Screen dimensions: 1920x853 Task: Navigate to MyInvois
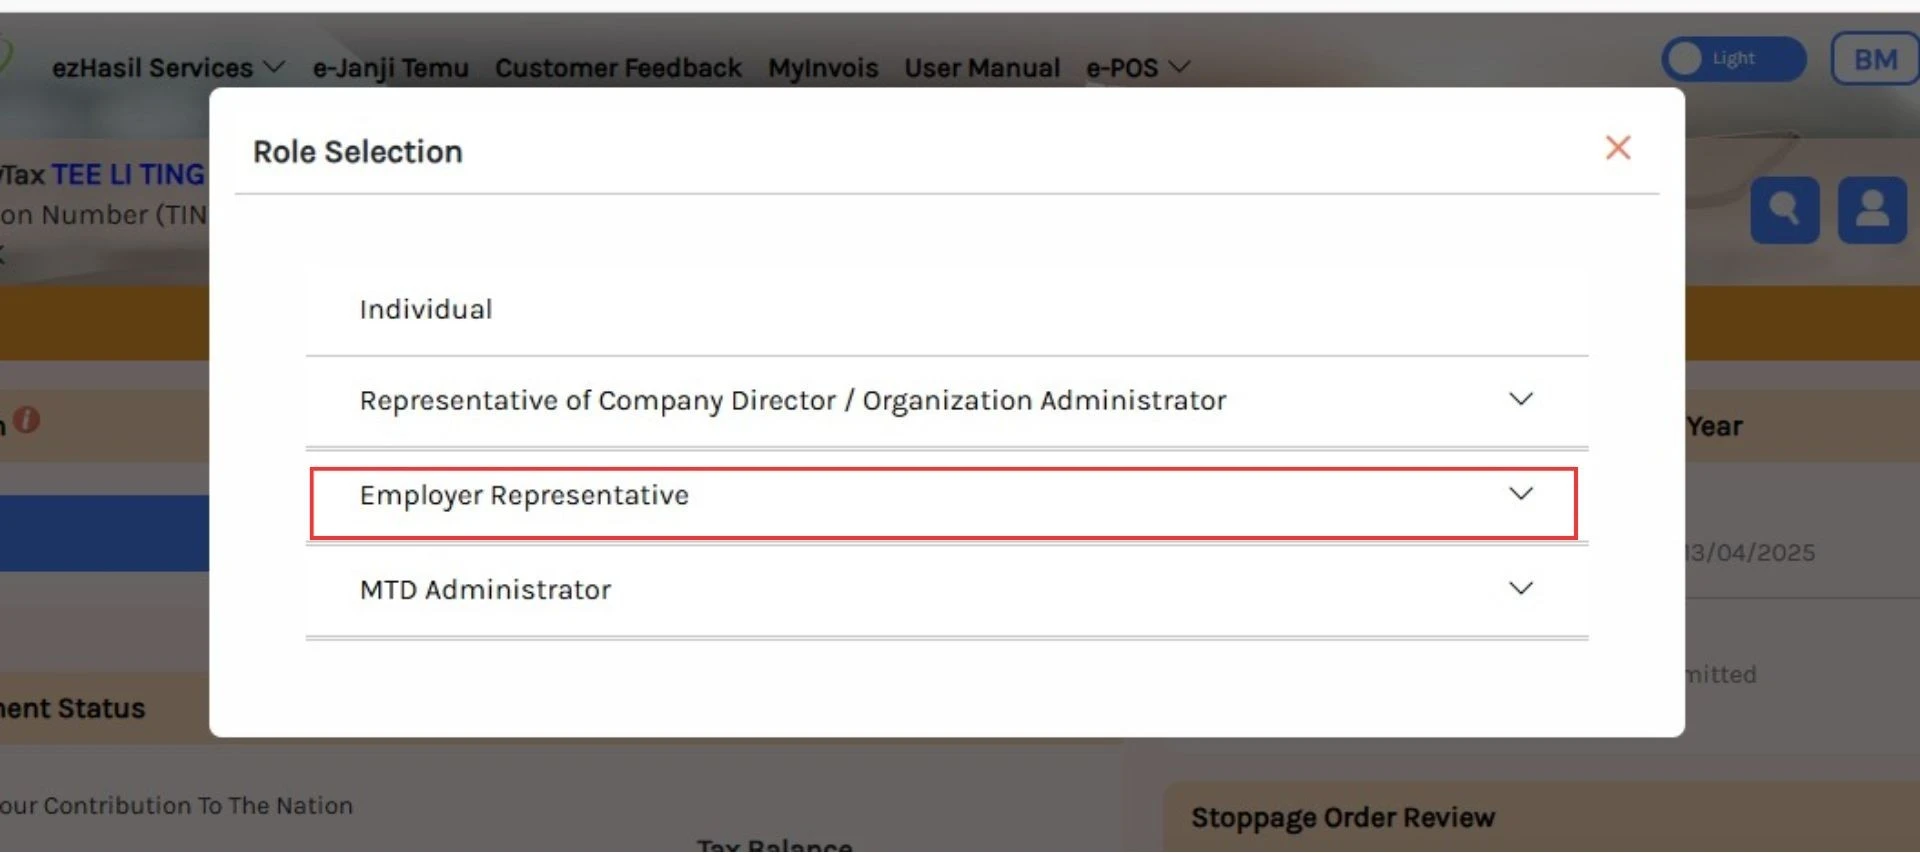[x=822, y=68]
